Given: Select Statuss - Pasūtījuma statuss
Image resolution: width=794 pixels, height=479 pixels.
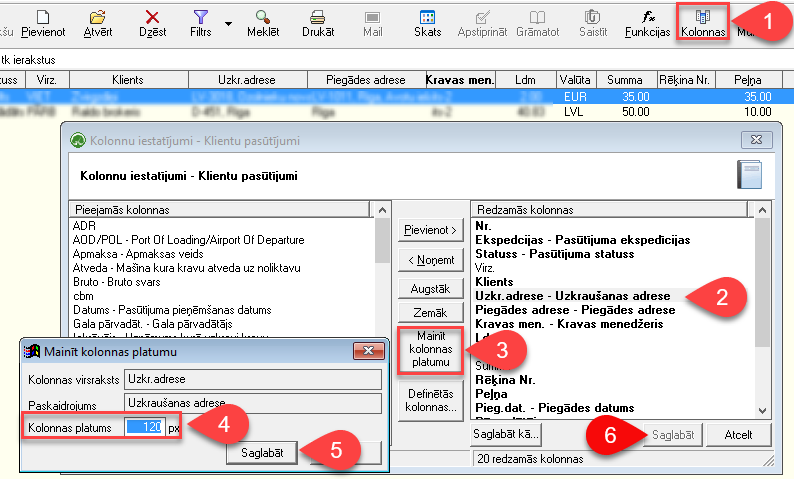Looking at the screenshot, I should click(x=554, y=254).
